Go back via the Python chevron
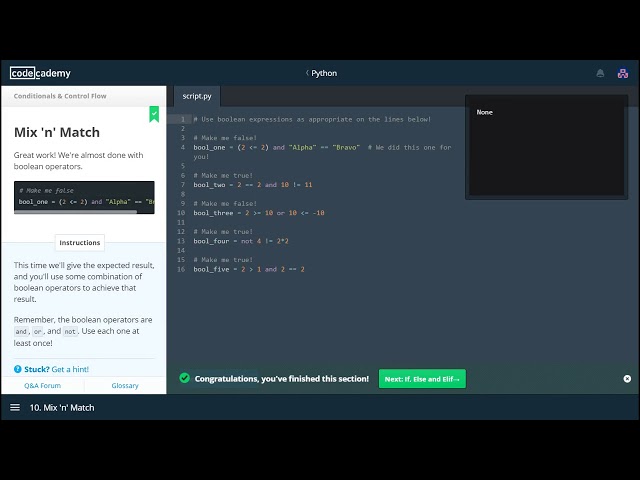 click(x=321, y=73)
